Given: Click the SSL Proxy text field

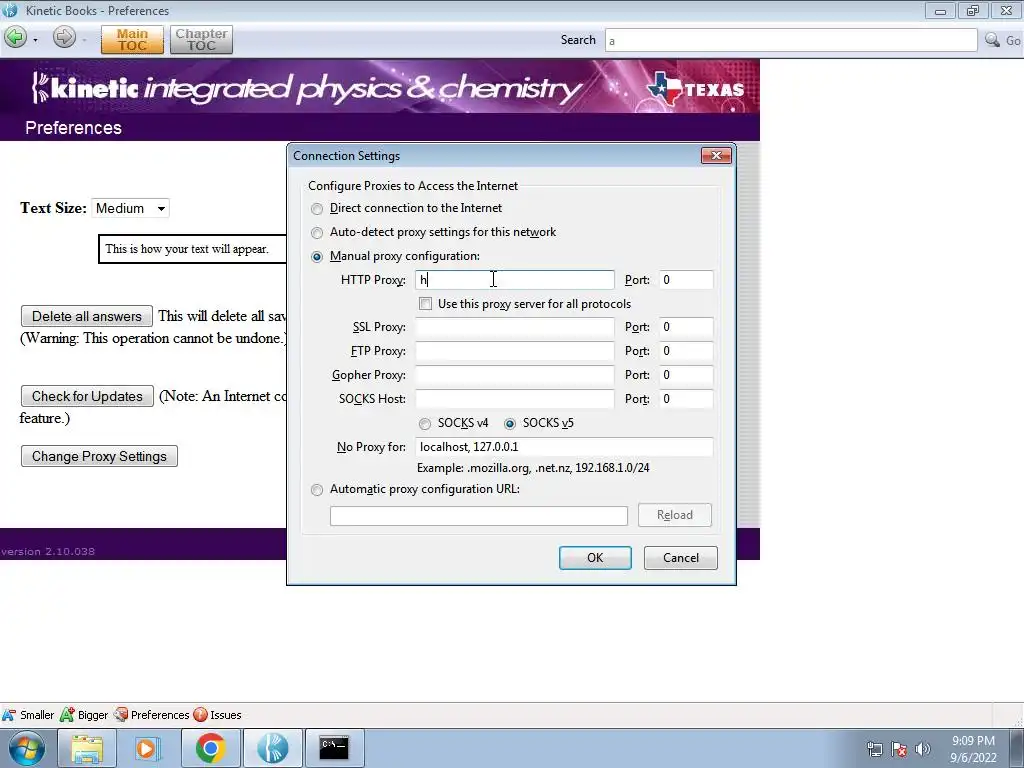Looking at the screenshot, I should 515,327.
